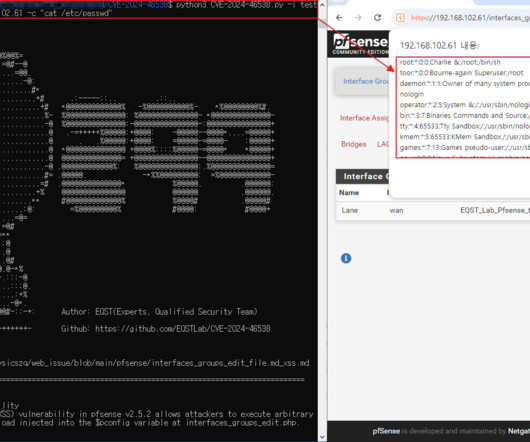This screenshot has height=442, width=530.
Task: Click the browser back arrow
Action: click(x=339, y=18)
